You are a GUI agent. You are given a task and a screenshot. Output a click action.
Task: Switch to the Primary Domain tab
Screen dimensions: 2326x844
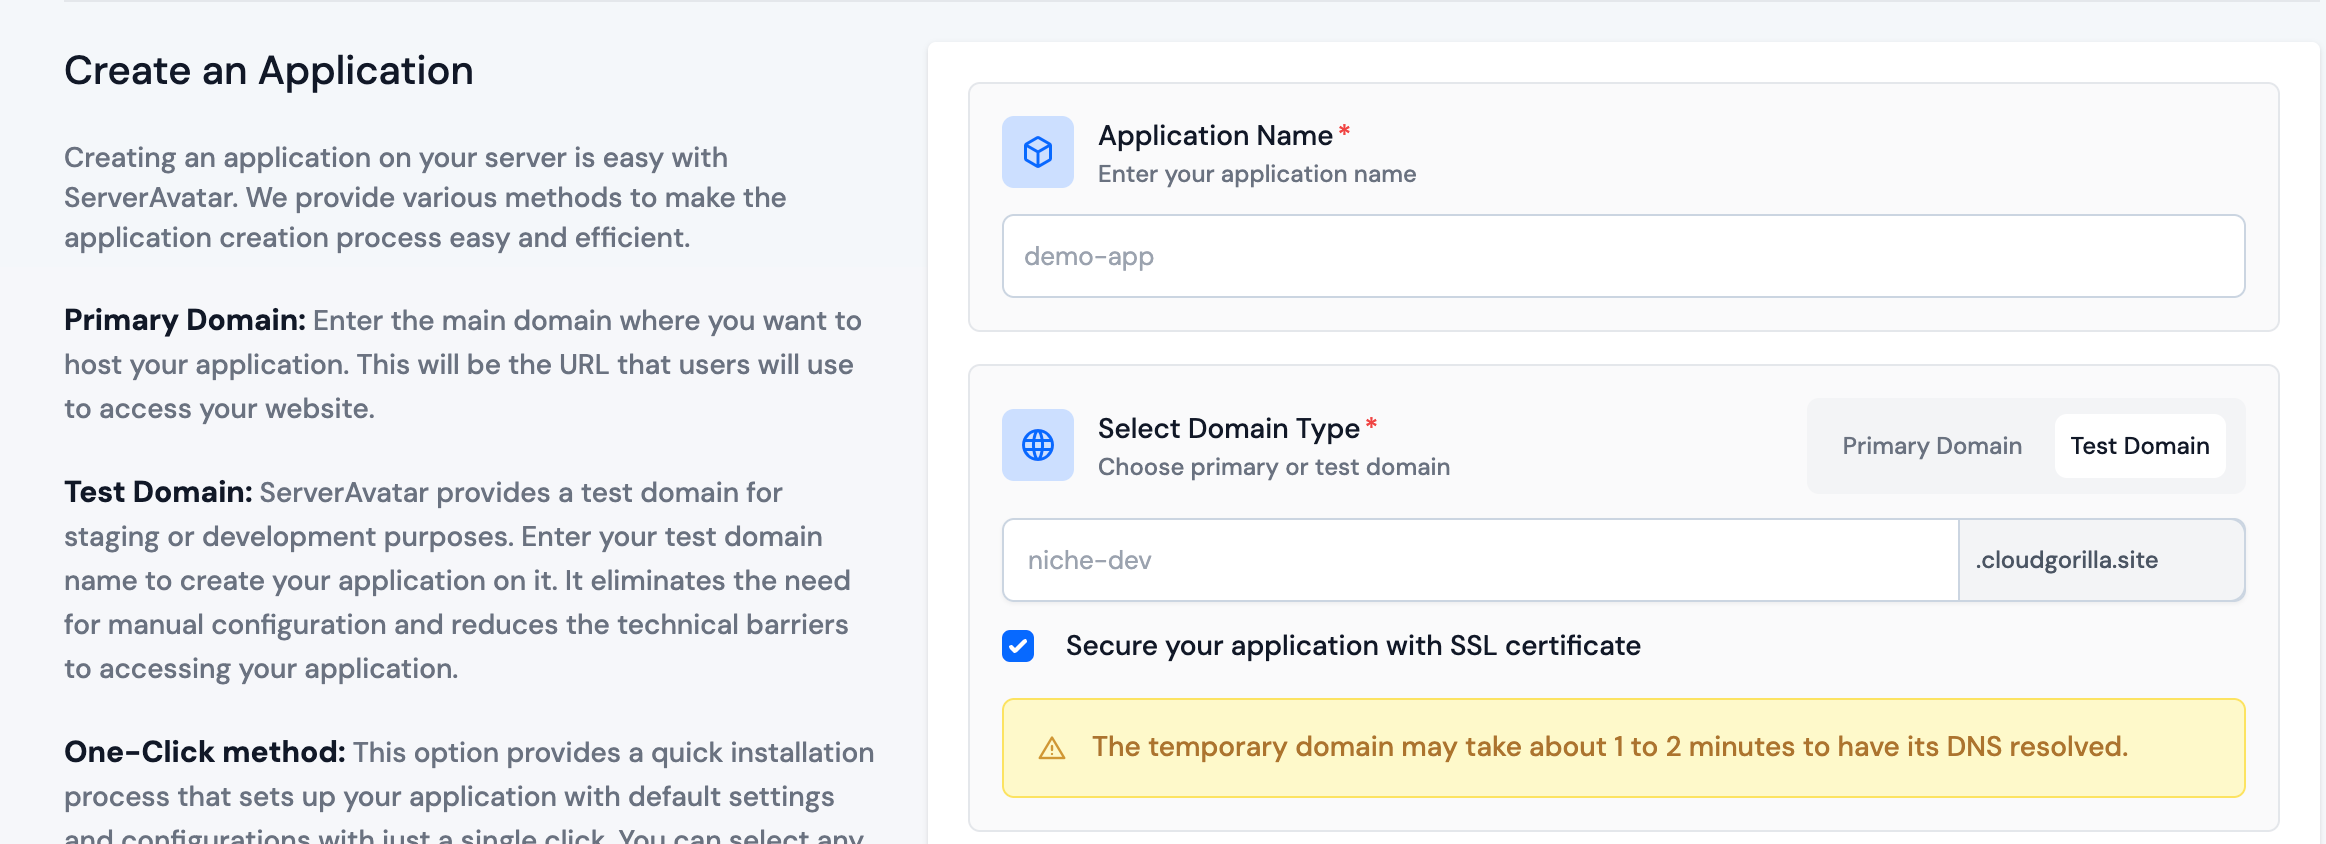tap(1932, 446)
